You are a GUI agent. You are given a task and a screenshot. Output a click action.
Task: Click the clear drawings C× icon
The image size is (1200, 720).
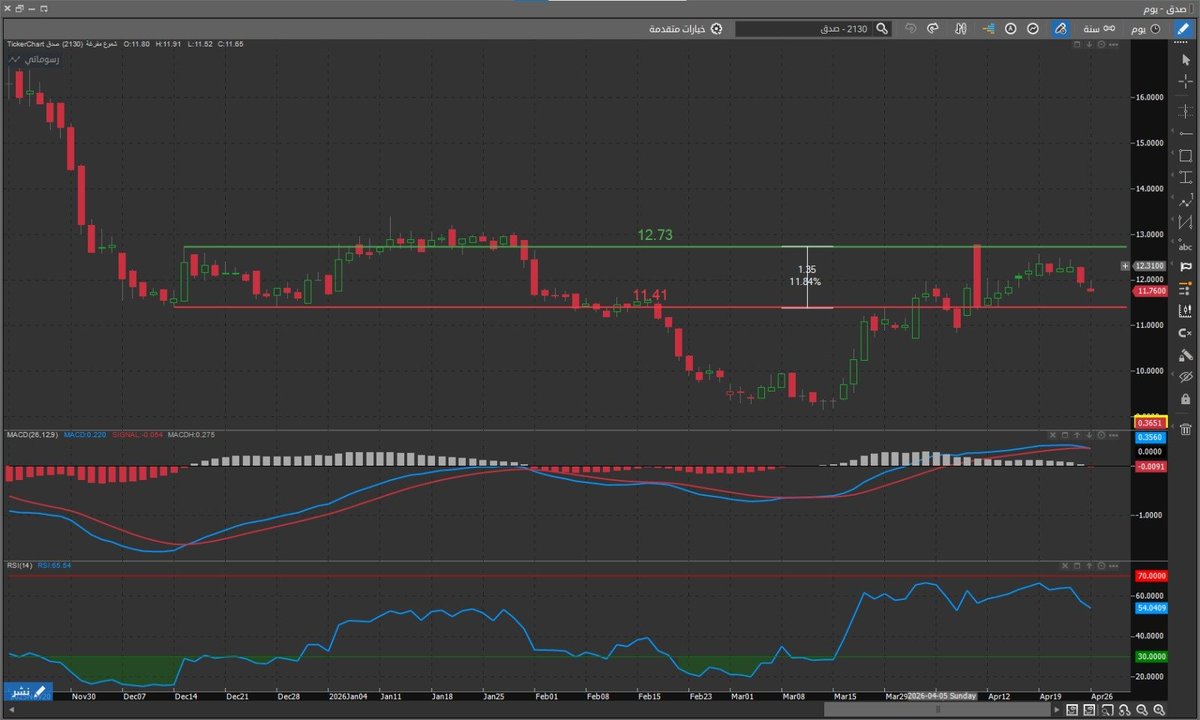pyautogui.click(x=1185, y=333)
